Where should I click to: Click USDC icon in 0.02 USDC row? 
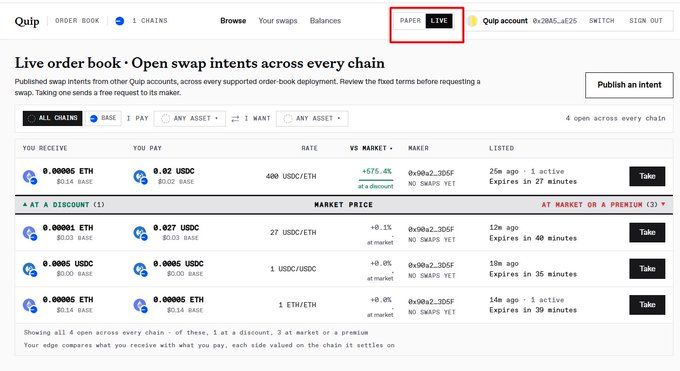(140, 177)
